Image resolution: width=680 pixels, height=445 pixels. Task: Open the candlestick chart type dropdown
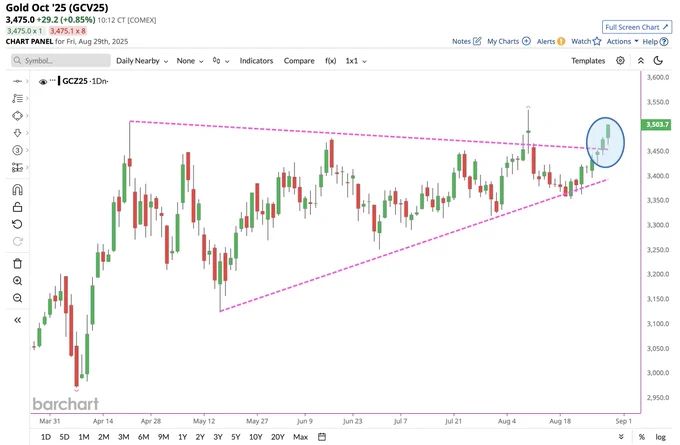221,61
